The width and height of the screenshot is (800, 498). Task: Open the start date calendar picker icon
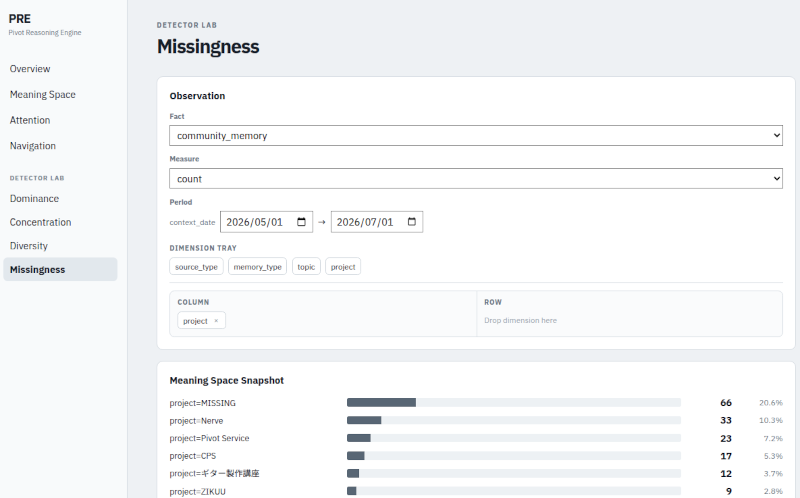tap(301, 222)
